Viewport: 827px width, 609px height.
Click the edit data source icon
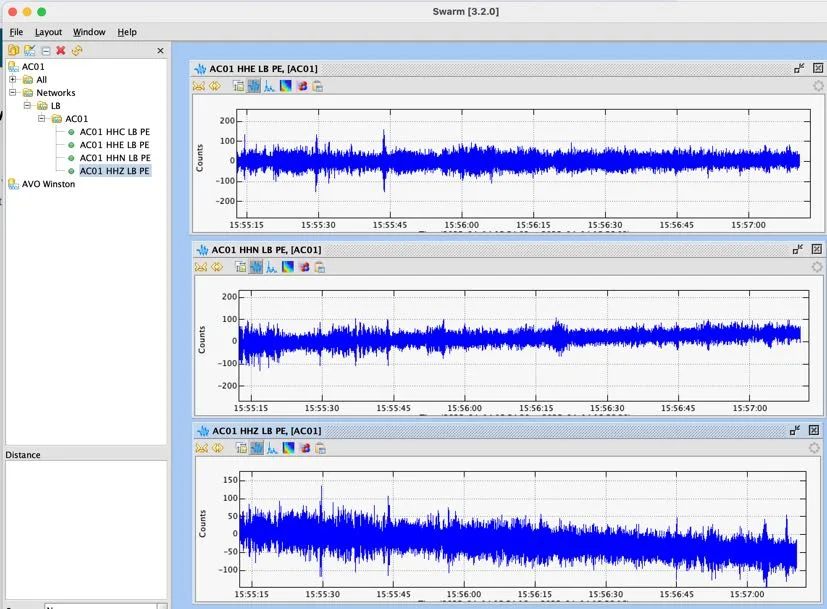tap(30, 51)
